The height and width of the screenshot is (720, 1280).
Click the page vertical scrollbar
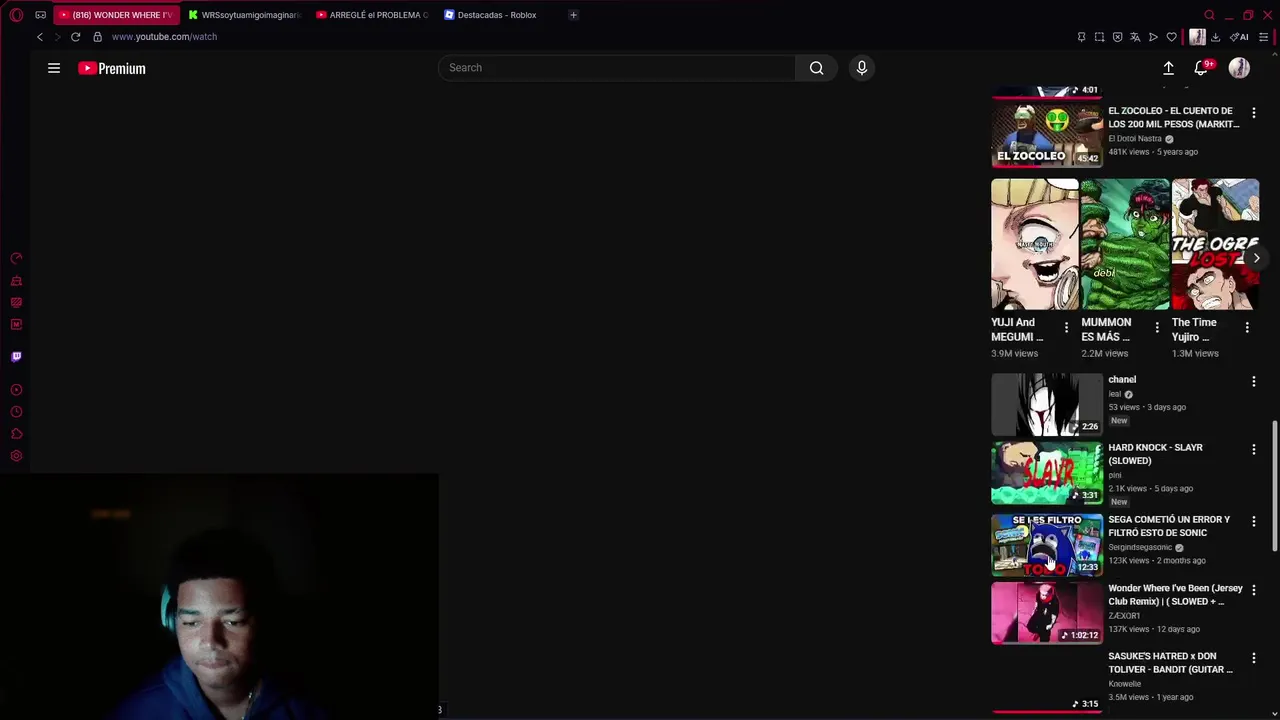1274,485
